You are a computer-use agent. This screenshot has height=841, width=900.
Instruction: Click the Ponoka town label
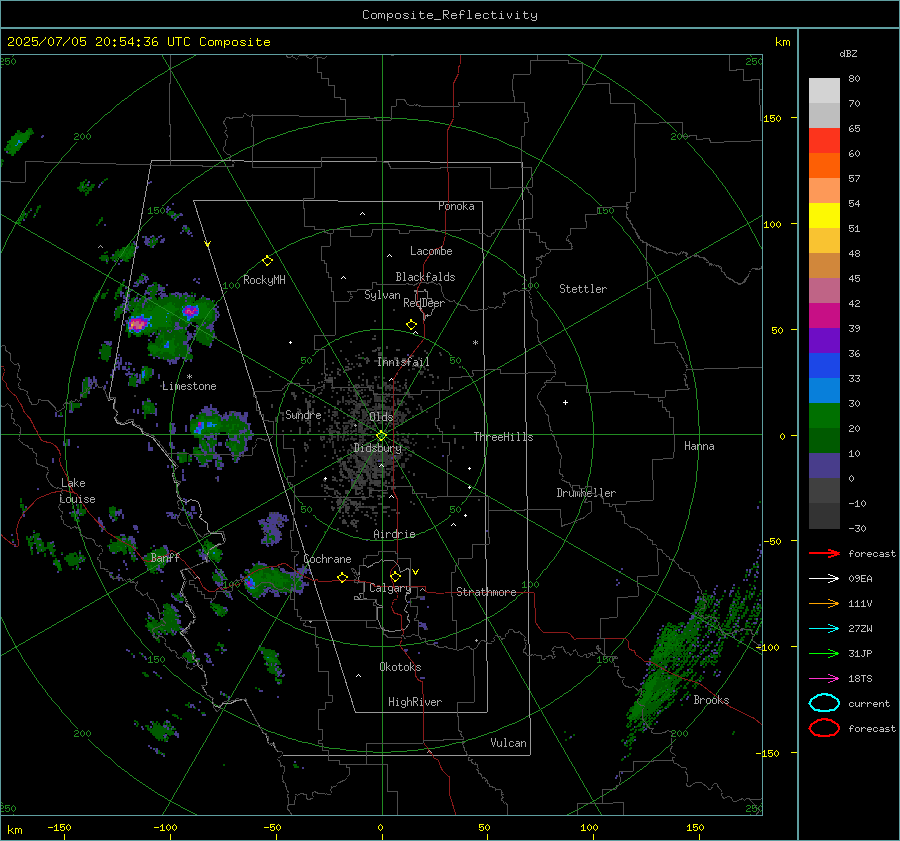coord(456,206)
